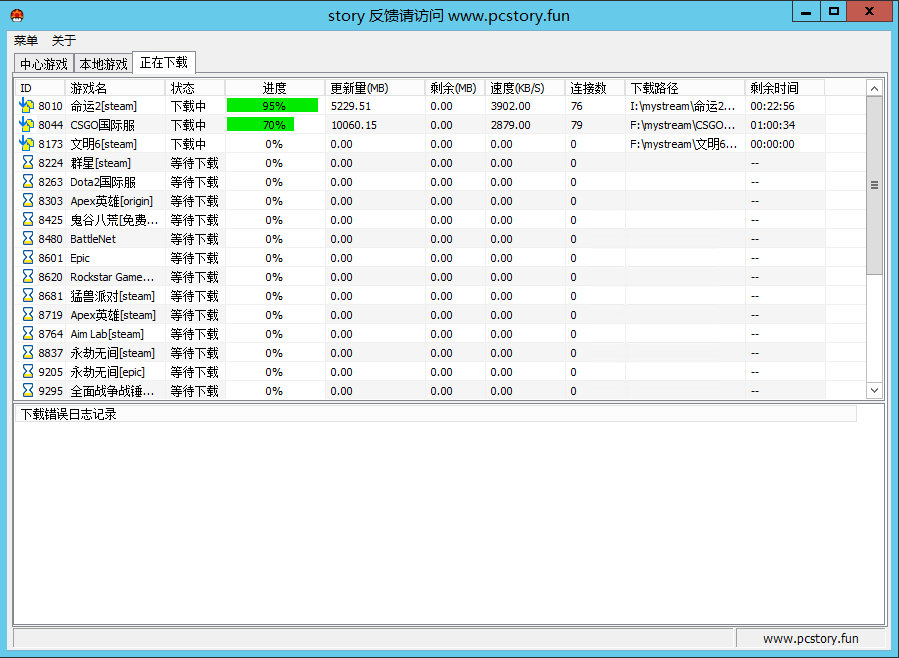
Task: Click the download list scrollbar thumb
Action: click(874, 185)
